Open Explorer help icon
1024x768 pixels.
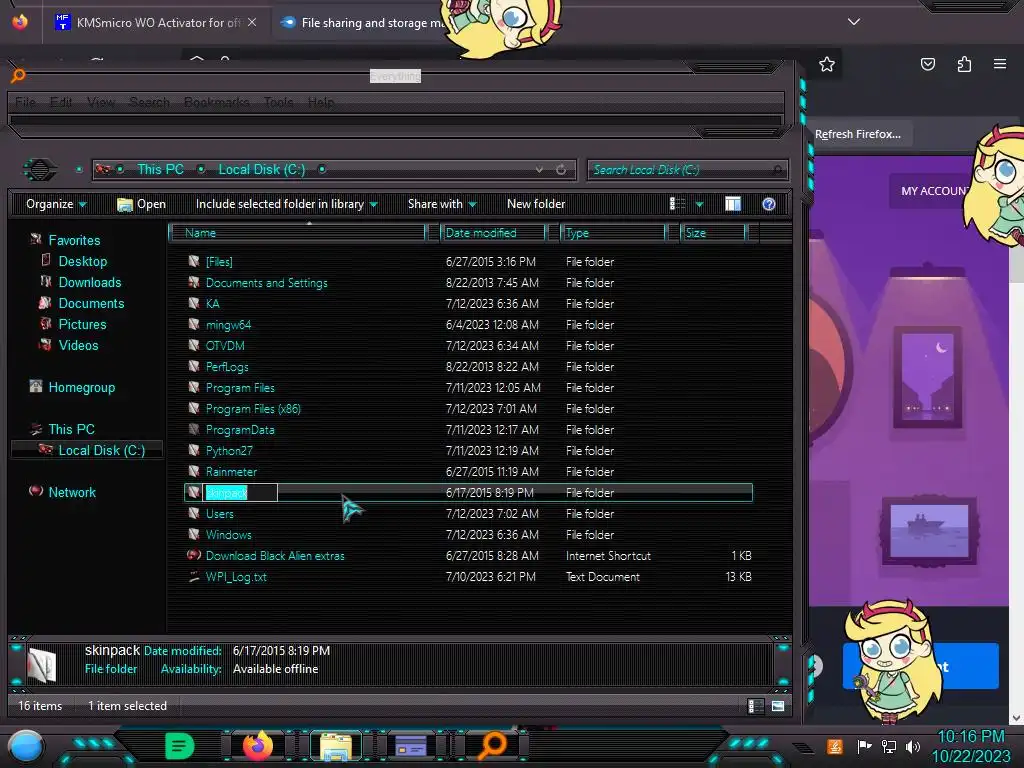coord(769,204)
